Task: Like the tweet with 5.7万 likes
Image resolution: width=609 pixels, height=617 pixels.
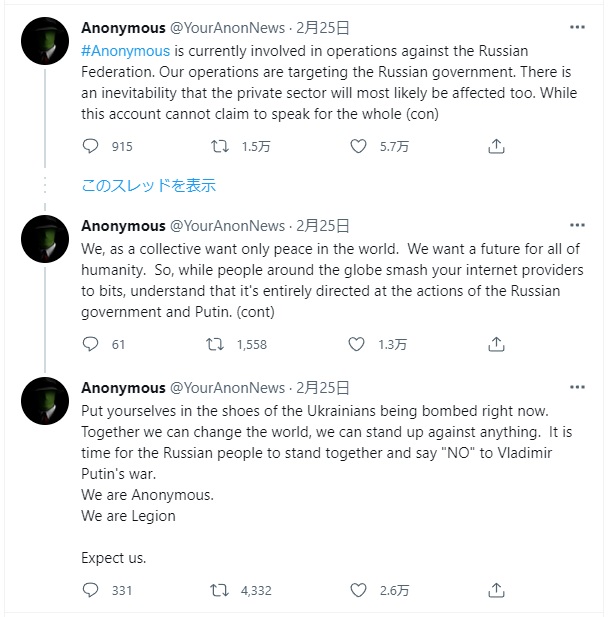Action: pos(359,146)
